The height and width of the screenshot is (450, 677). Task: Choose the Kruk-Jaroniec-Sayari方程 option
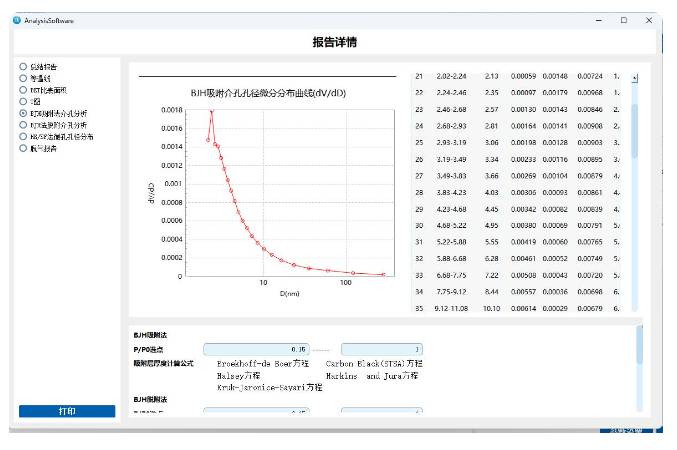(269, 387)
